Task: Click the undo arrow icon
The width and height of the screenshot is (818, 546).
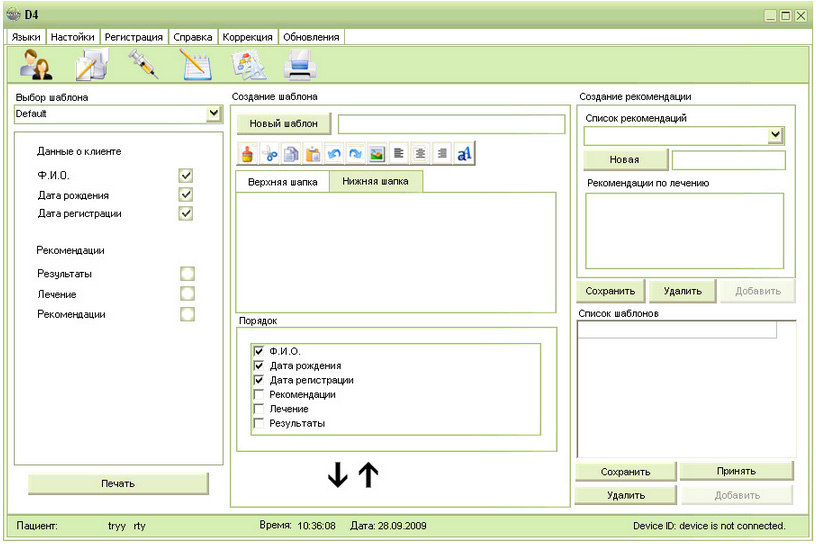Action: [333, 154]
